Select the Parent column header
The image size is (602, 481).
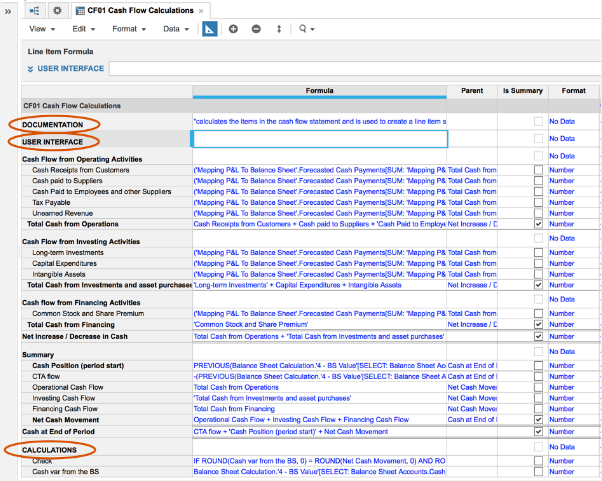pos(472,91)
